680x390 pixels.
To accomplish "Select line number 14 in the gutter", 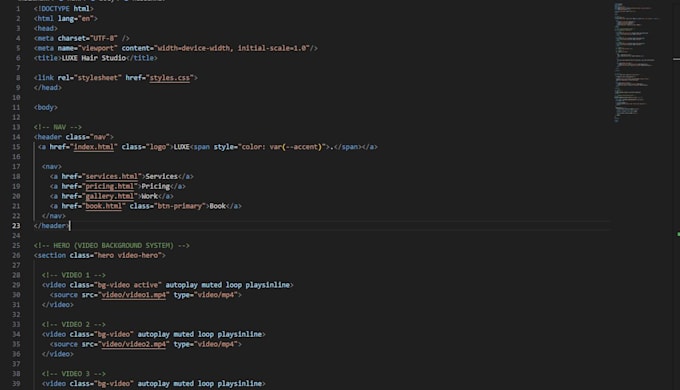I will click(16, 137).
